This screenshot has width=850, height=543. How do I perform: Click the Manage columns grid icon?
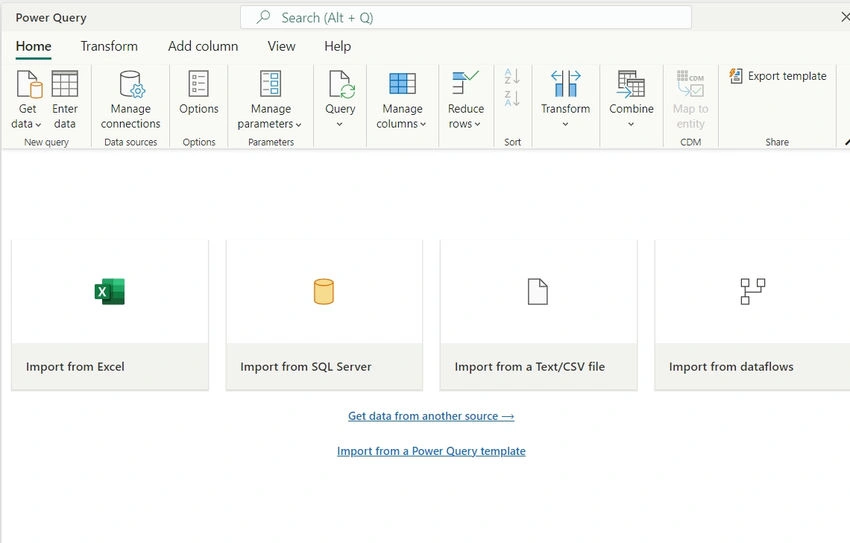(402, 84)
